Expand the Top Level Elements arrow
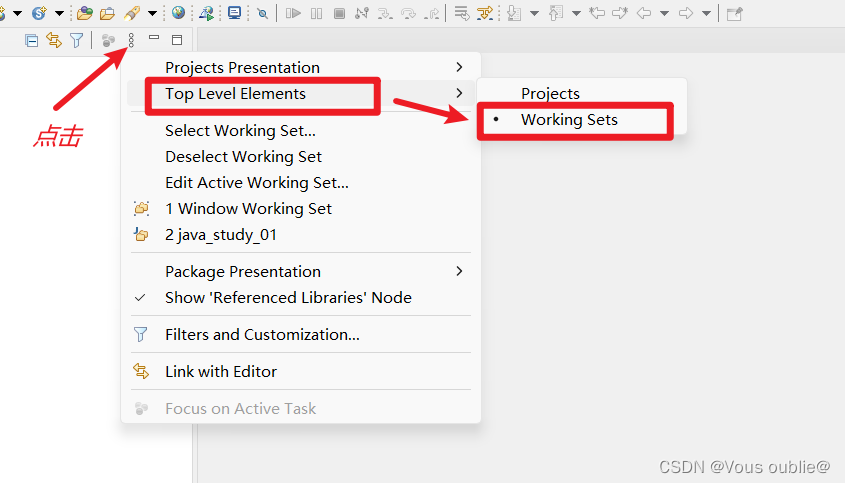Image resolution: width=845 pixels, height=483 pixels. 459,93
